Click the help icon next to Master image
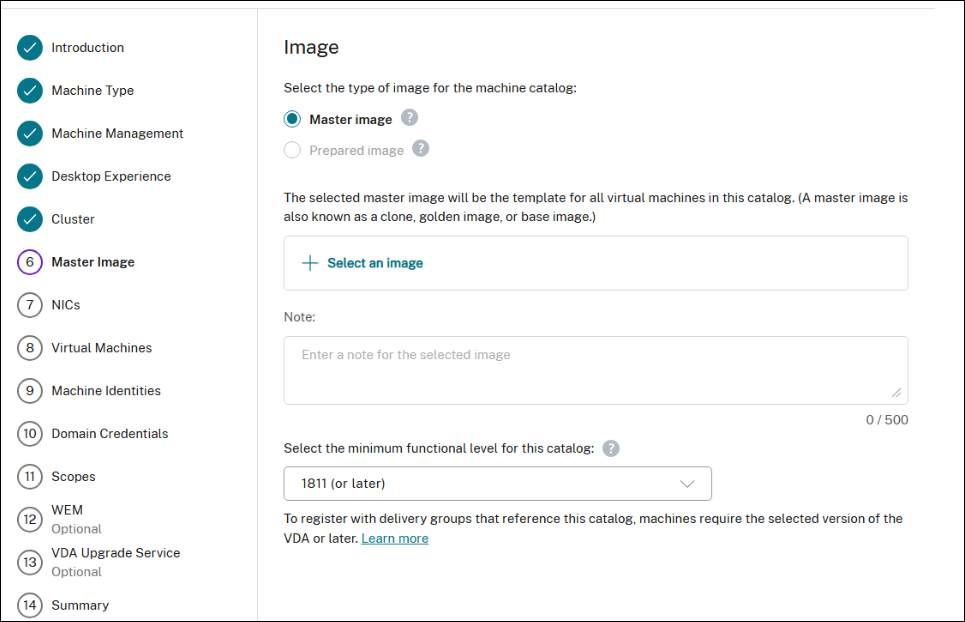This screenshot has height=622, width=965. coord(409,118)
